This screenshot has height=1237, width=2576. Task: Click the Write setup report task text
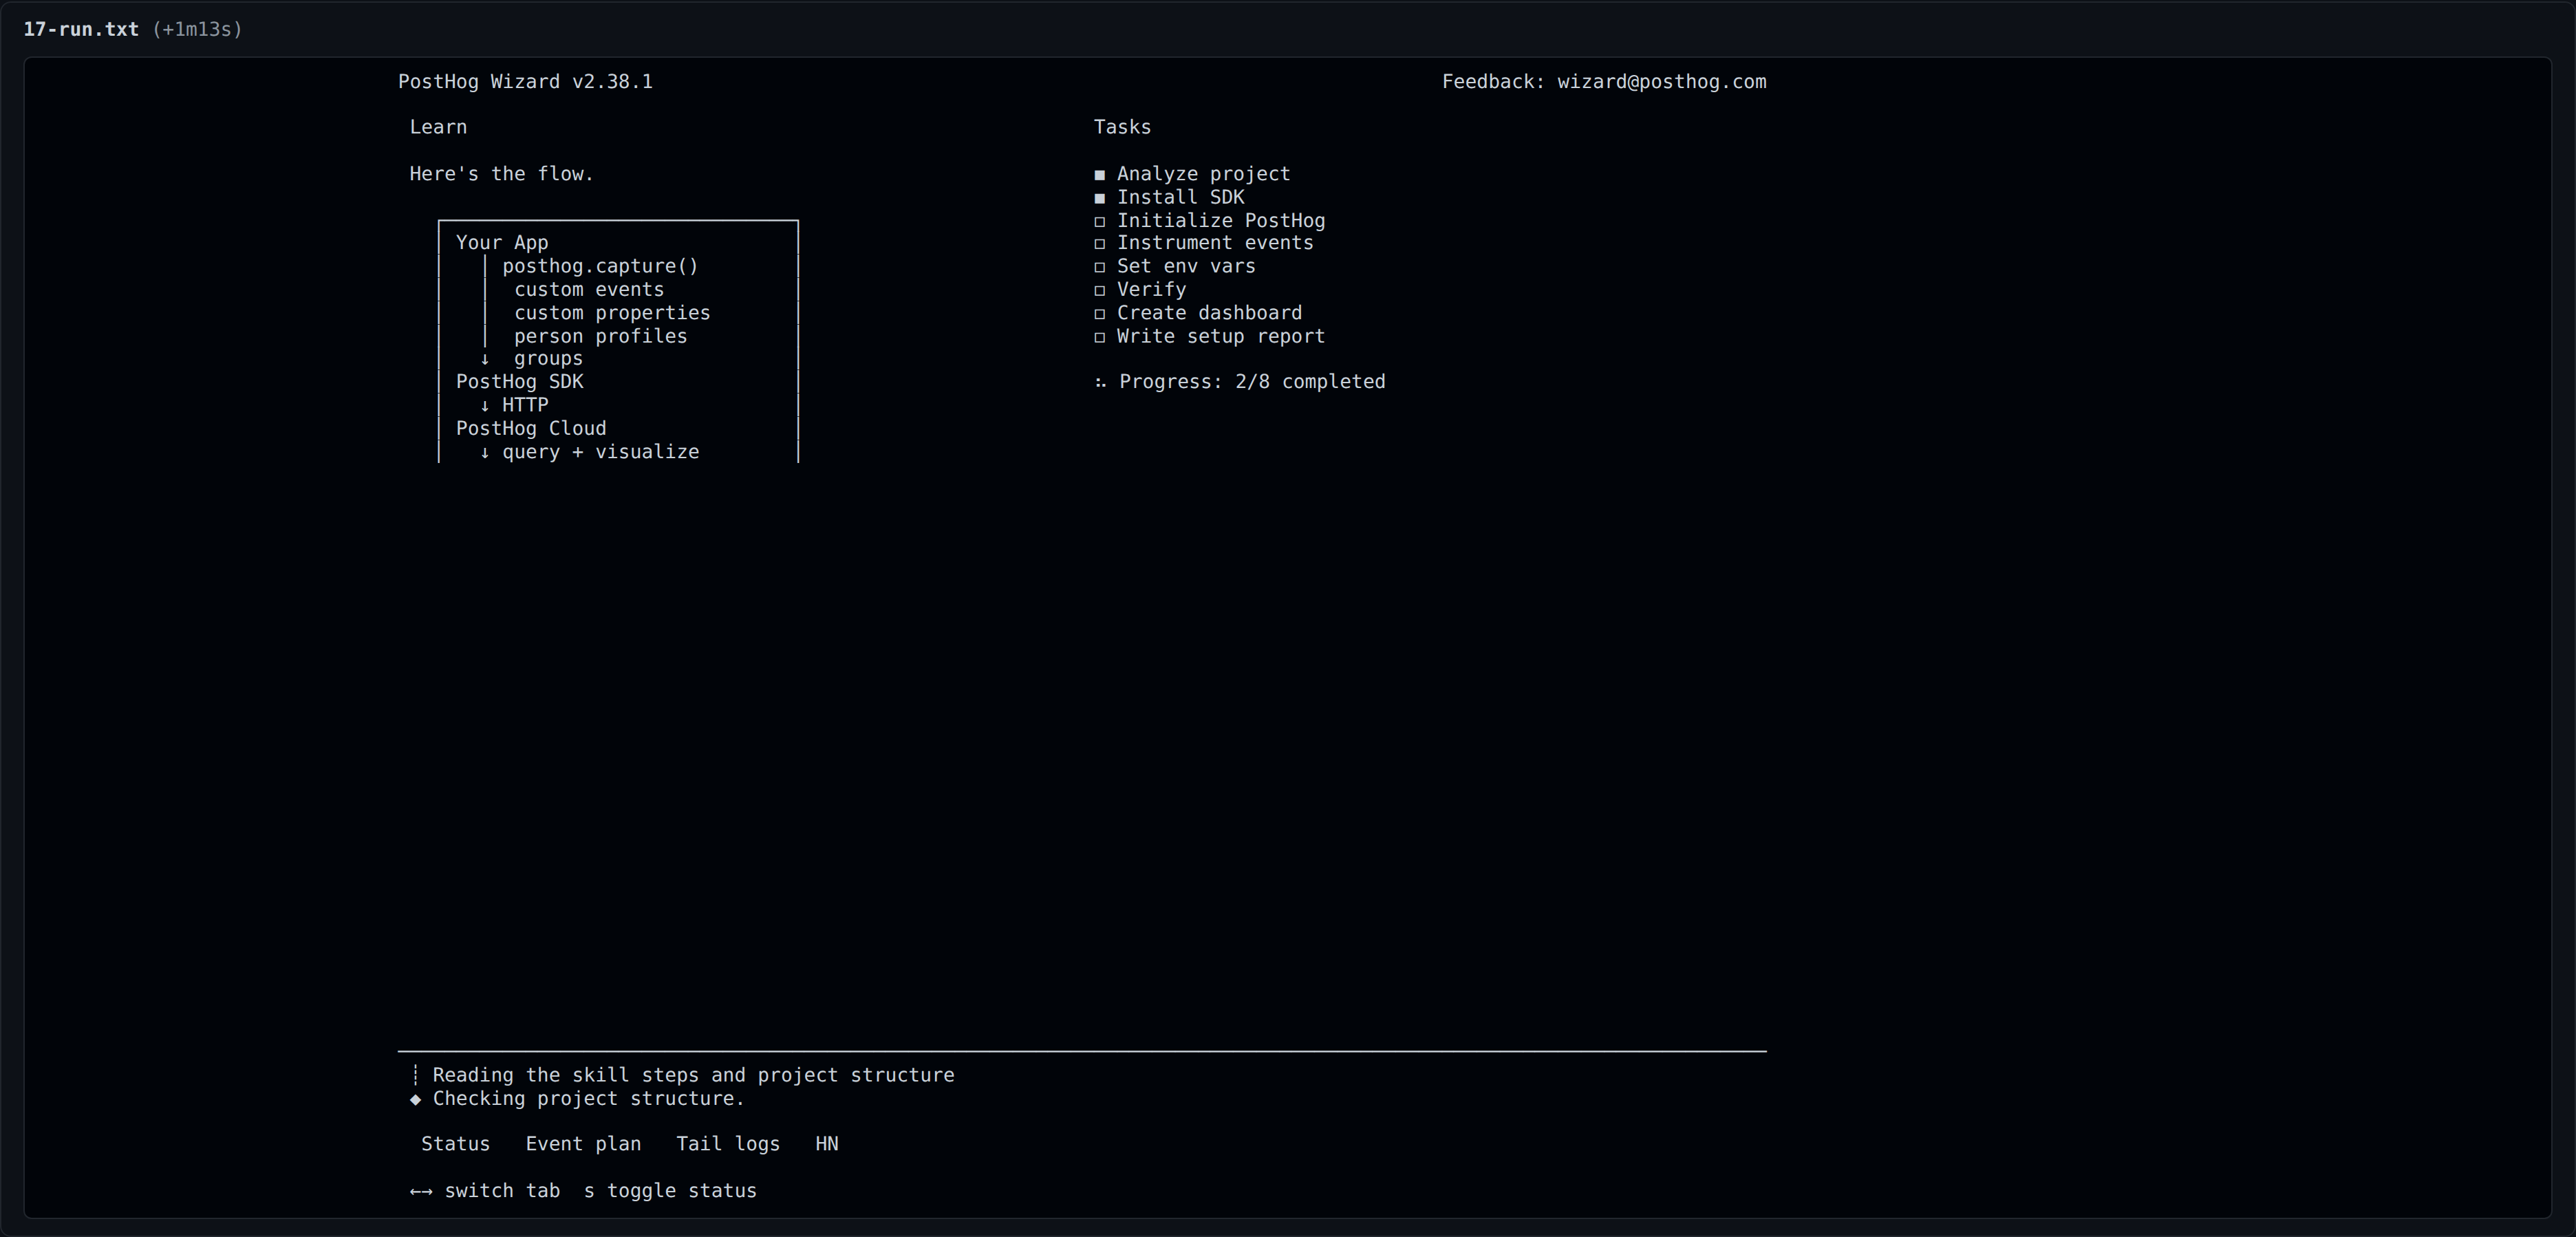[1221, 336]
